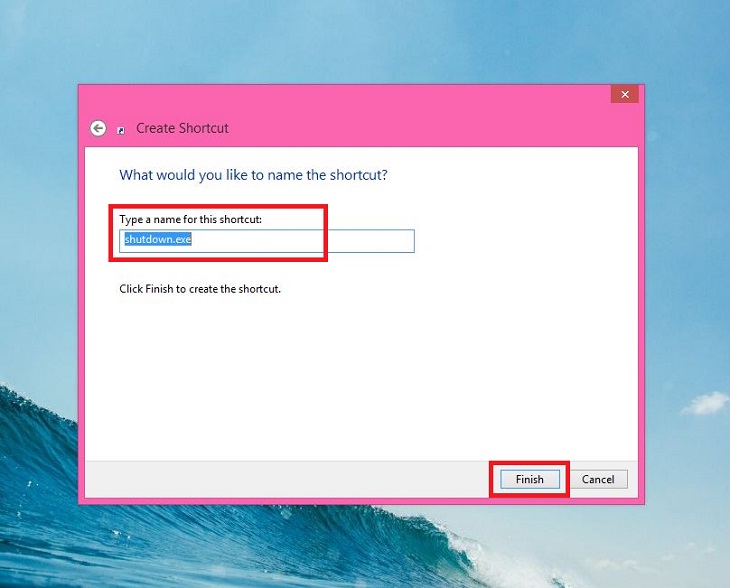Click the highlighted shutdown.exe text

[x=158, y=239]
